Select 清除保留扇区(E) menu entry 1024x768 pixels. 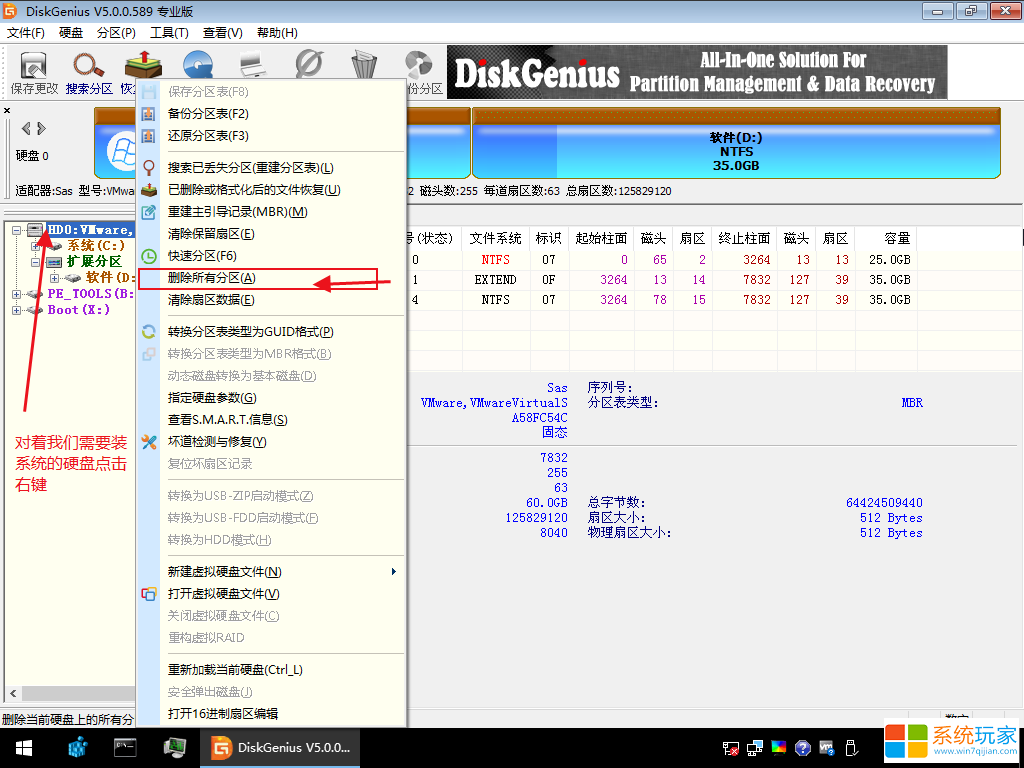(271, 234)
